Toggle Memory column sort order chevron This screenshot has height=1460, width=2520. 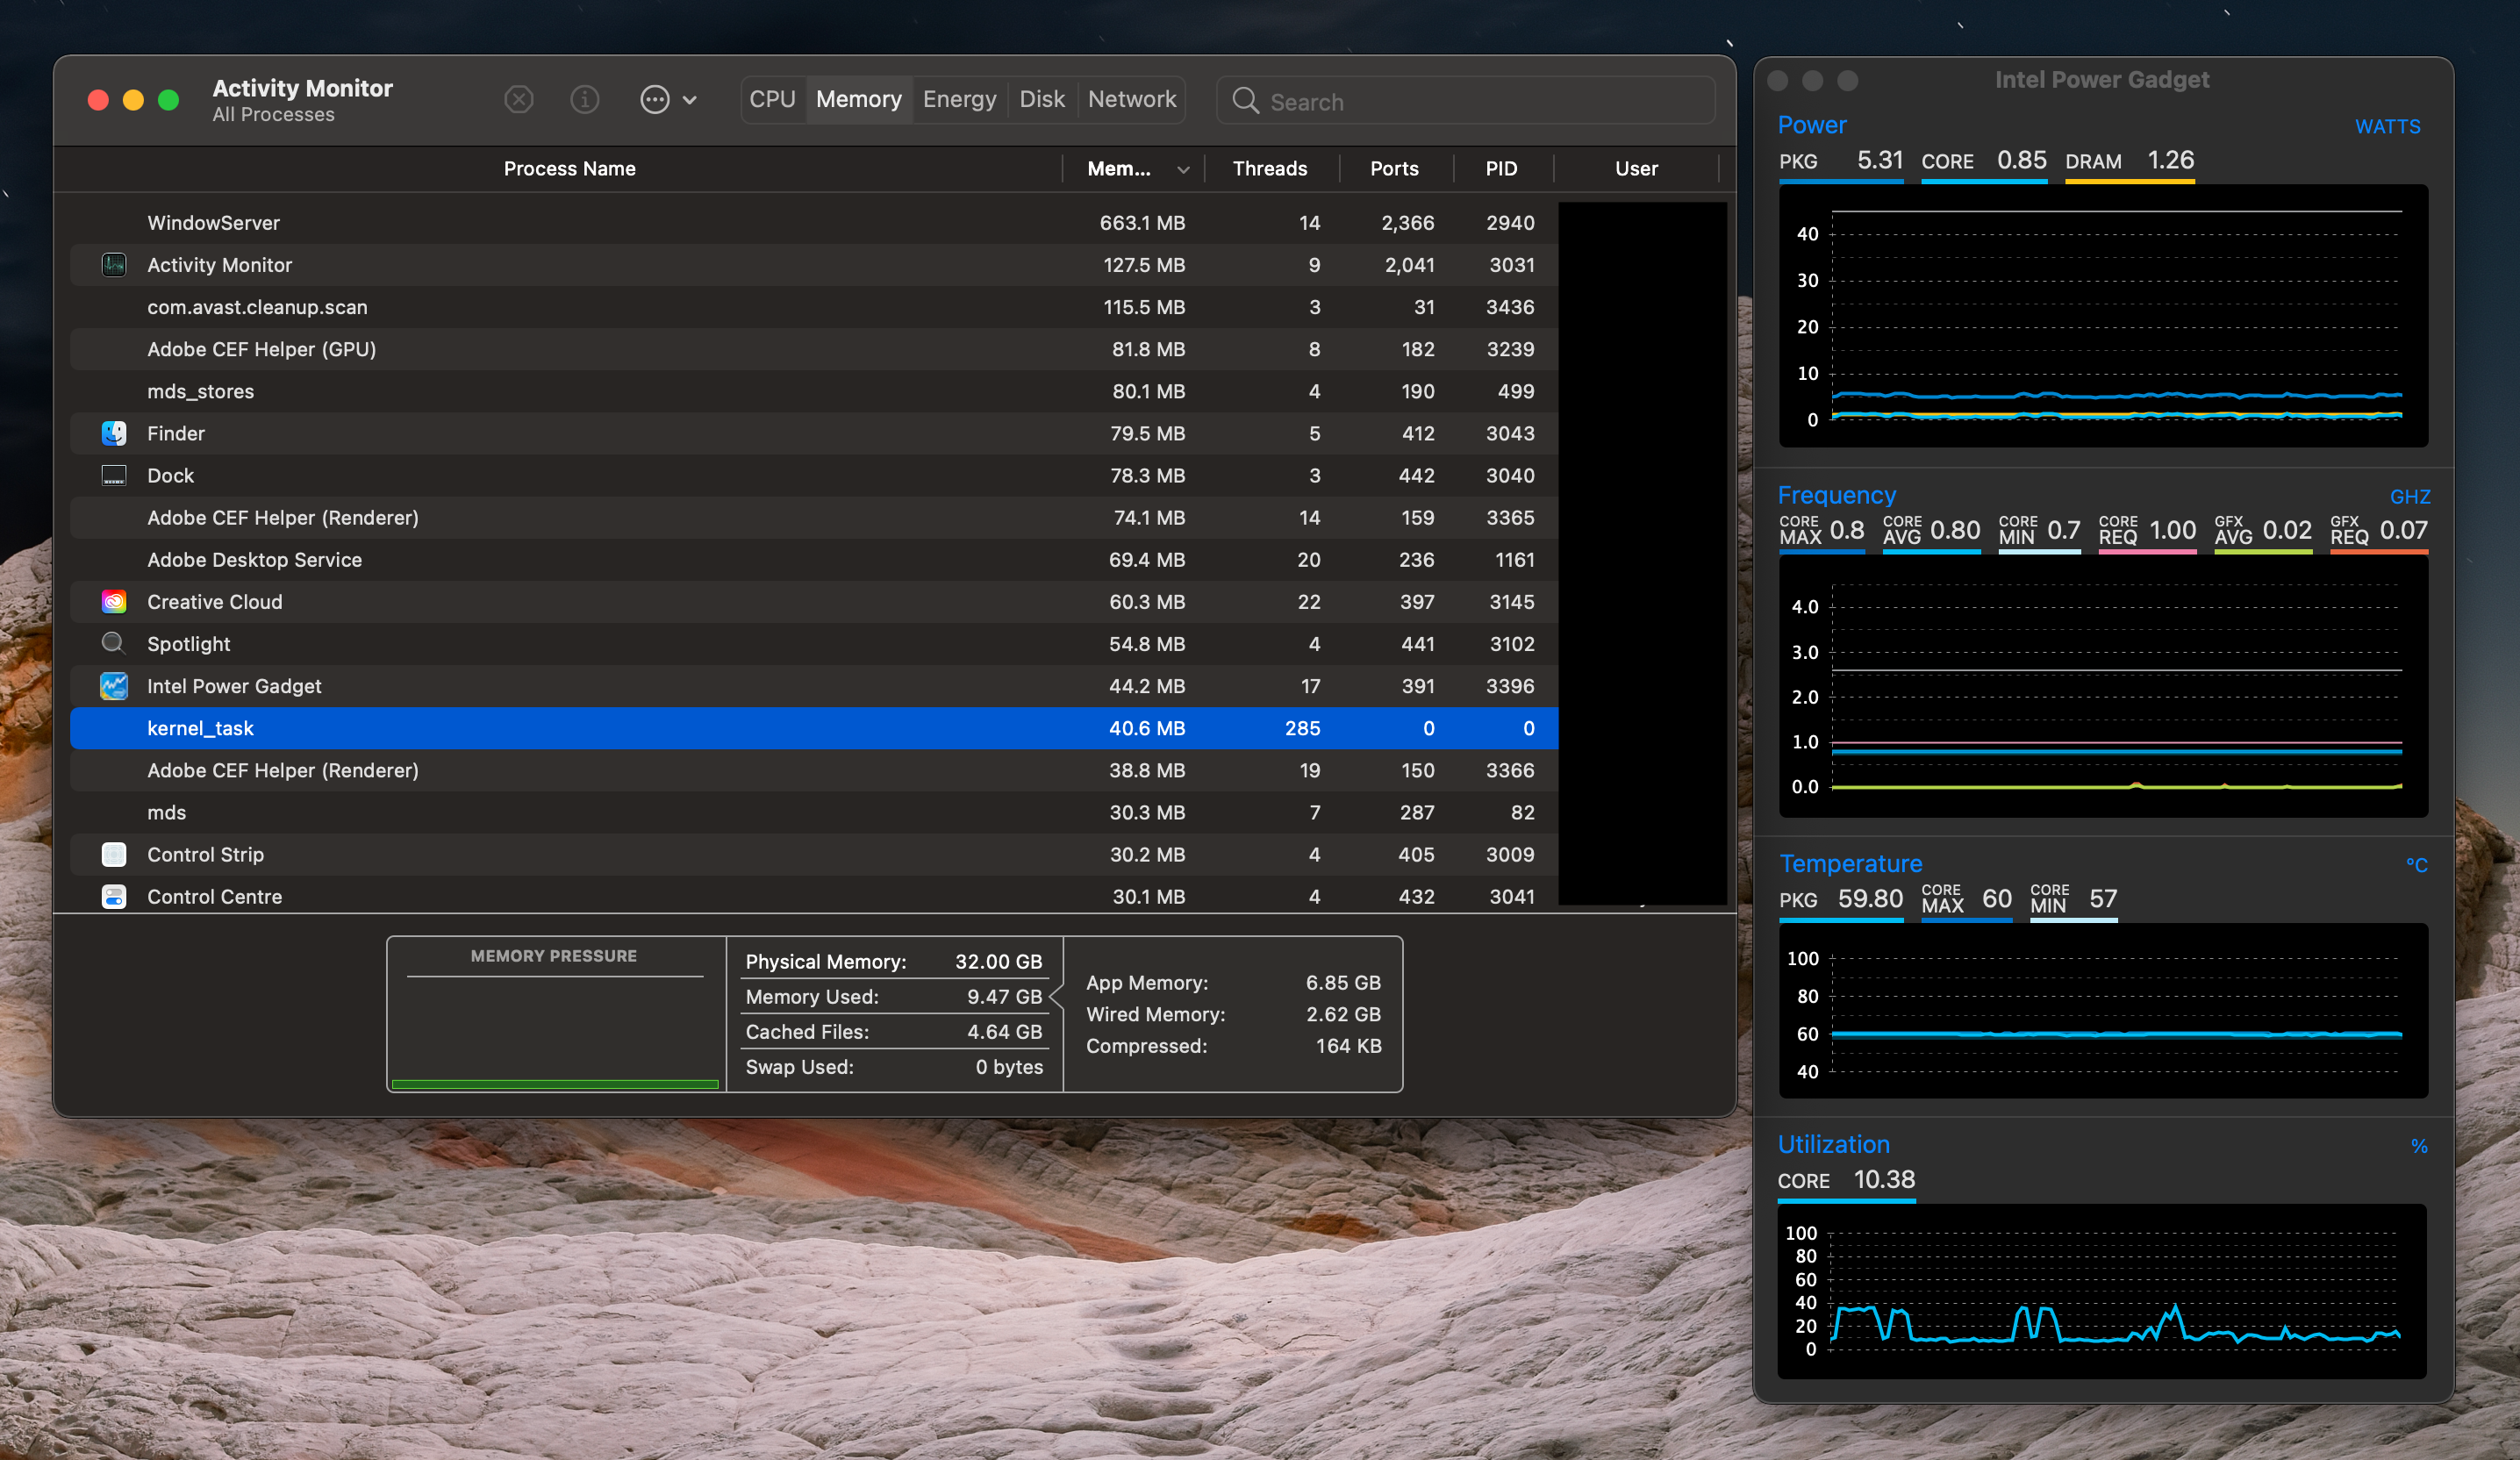pyautogui.click(x=1183, y=170)
